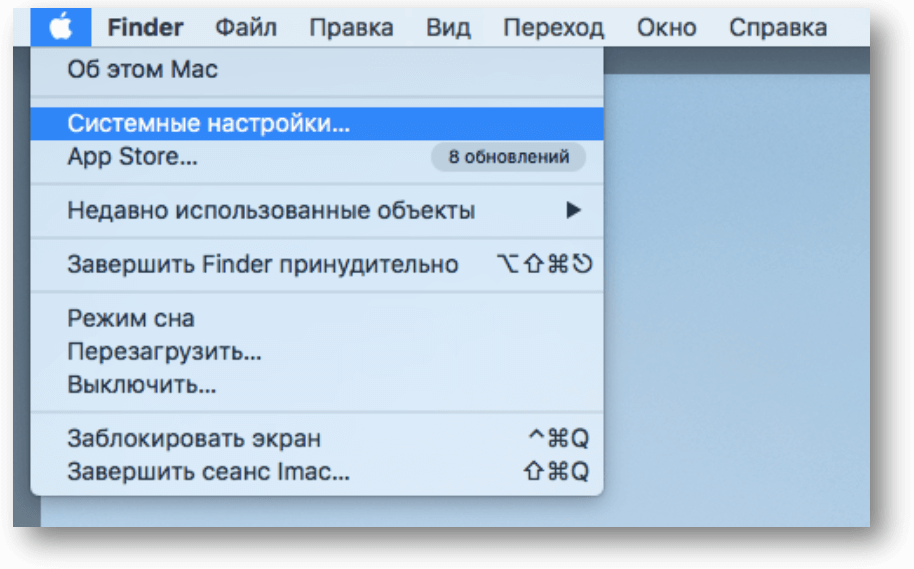Viewport: 914px width, 569px height.
Task: Select Режим сна
Action: [x=317, y=318]
